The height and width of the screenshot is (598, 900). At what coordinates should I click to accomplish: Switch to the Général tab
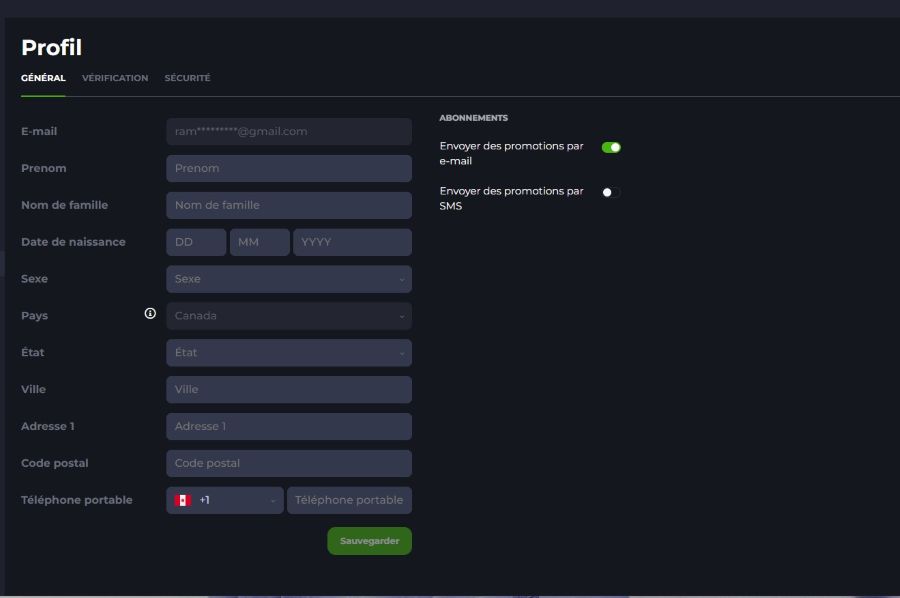tap(43, 78)
